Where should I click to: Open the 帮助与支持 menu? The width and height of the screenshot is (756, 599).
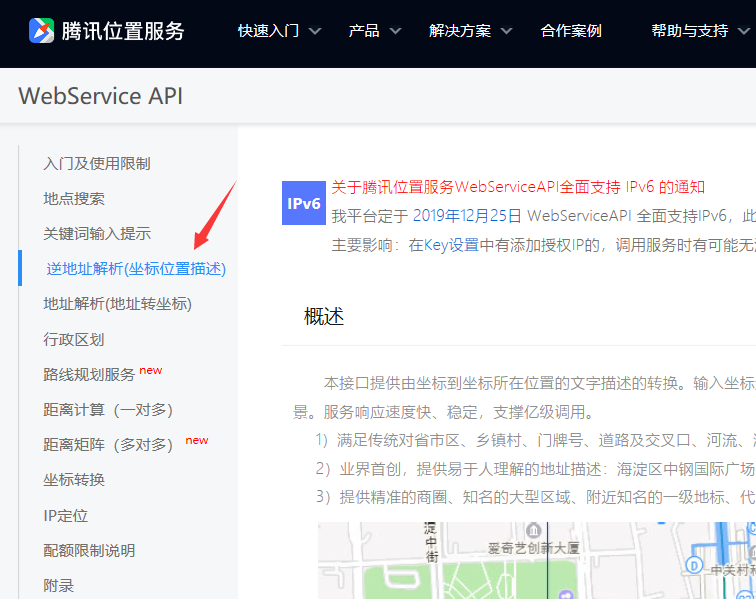690,31
